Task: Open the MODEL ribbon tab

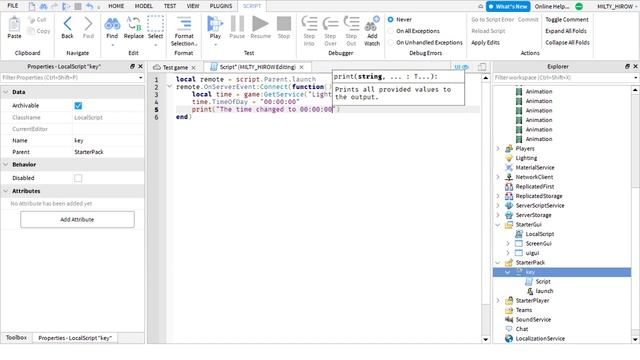Action: click(144, 6)
